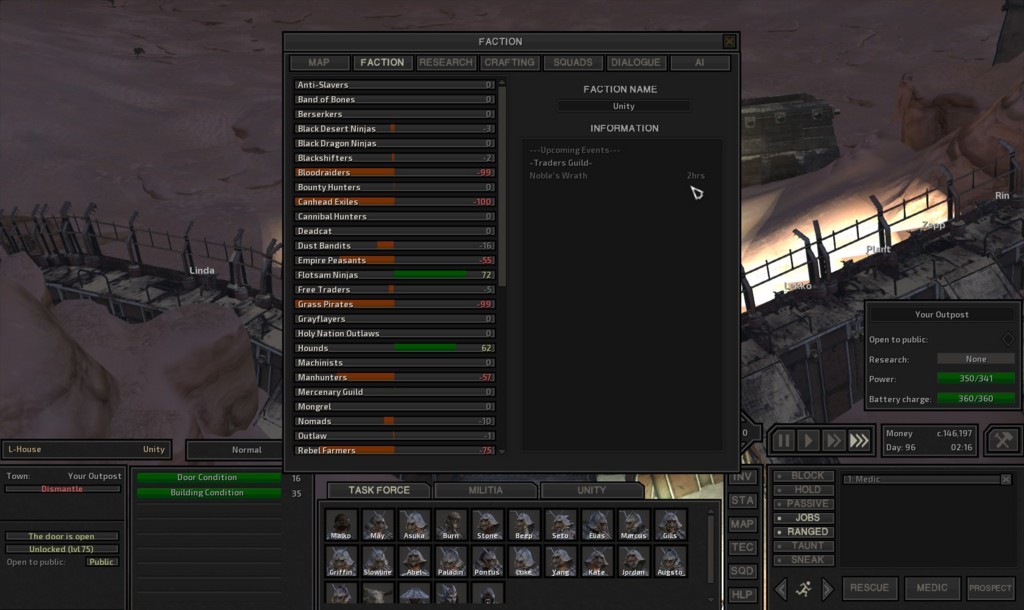Select Beep's character portrait
The width and height of the screenshot is (1024, 610).
(524, 525)
